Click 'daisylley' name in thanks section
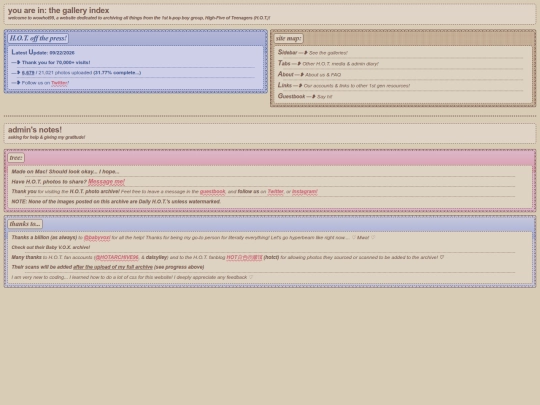 click(157, 257)
